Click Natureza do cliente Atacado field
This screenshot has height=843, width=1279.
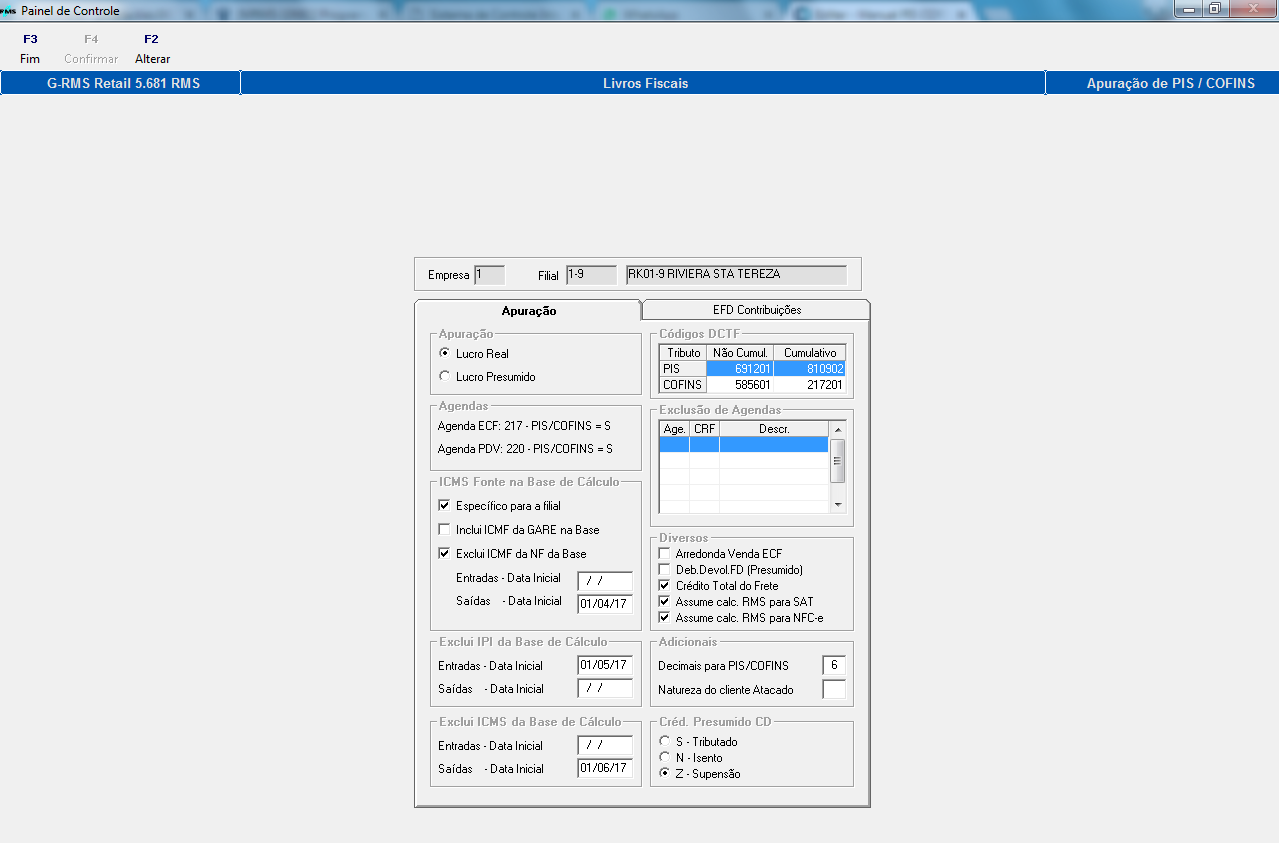click(834, 689)
